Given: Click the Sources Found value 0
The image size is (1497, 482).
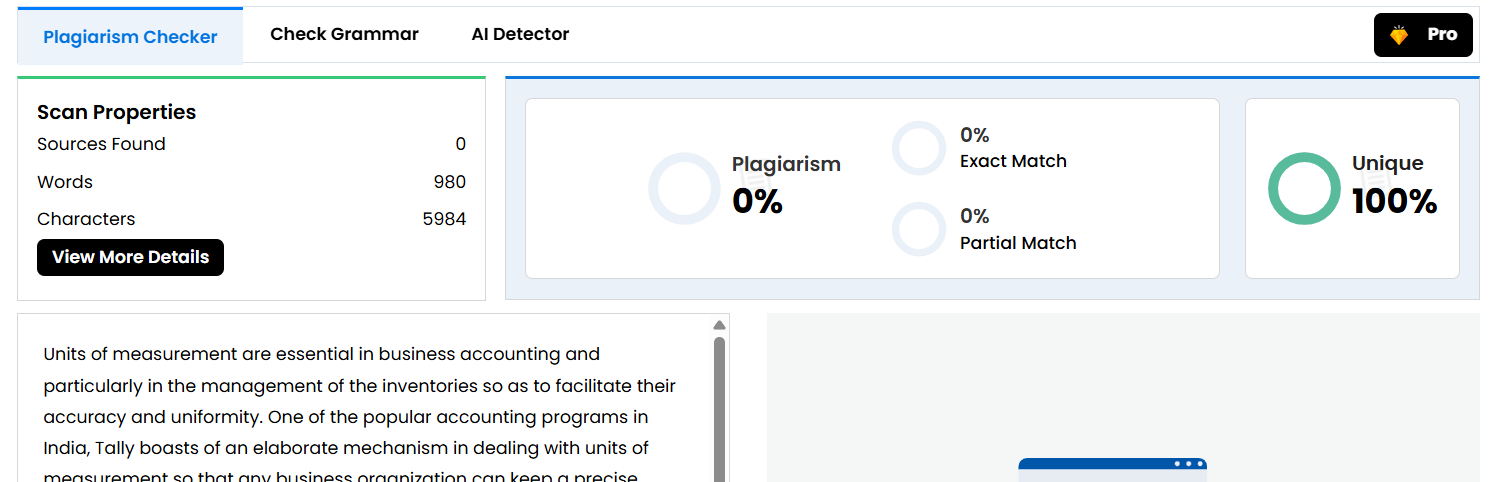Looking at the screenshot, I should click(461, 144).
